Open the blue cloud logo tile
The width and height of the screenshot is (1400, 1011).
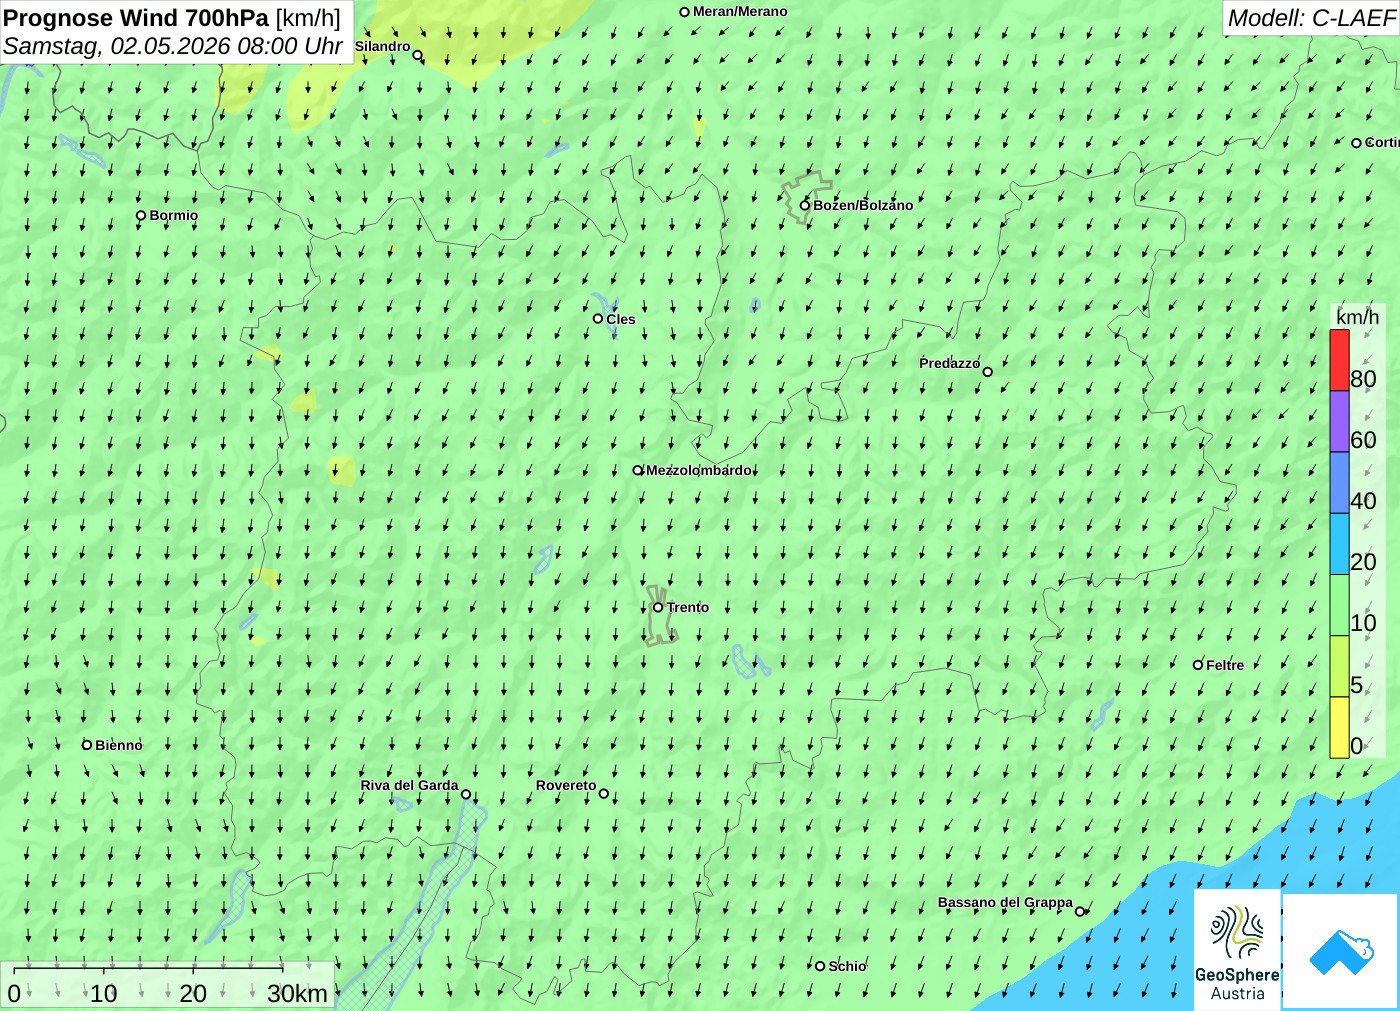click(x=1340, y=951)
